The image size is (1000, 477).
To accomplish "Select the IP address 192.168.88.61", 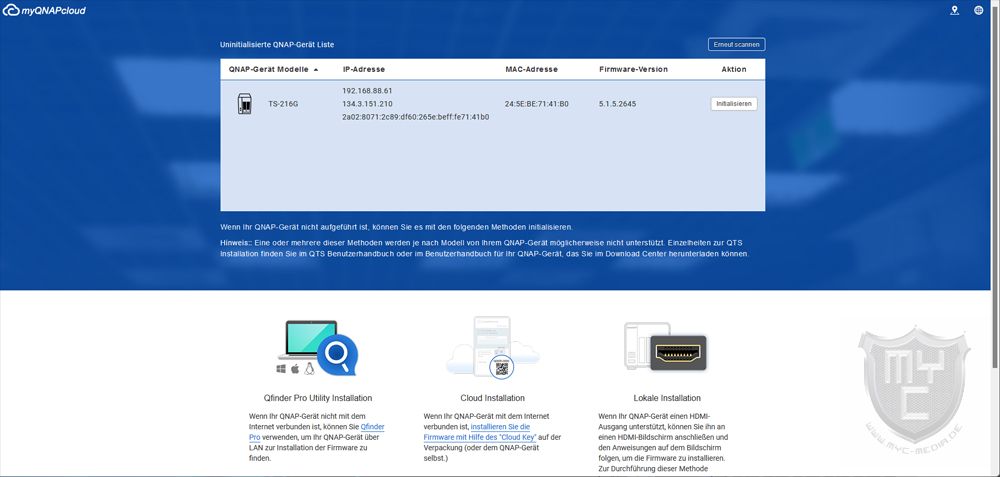I will 367,91.
